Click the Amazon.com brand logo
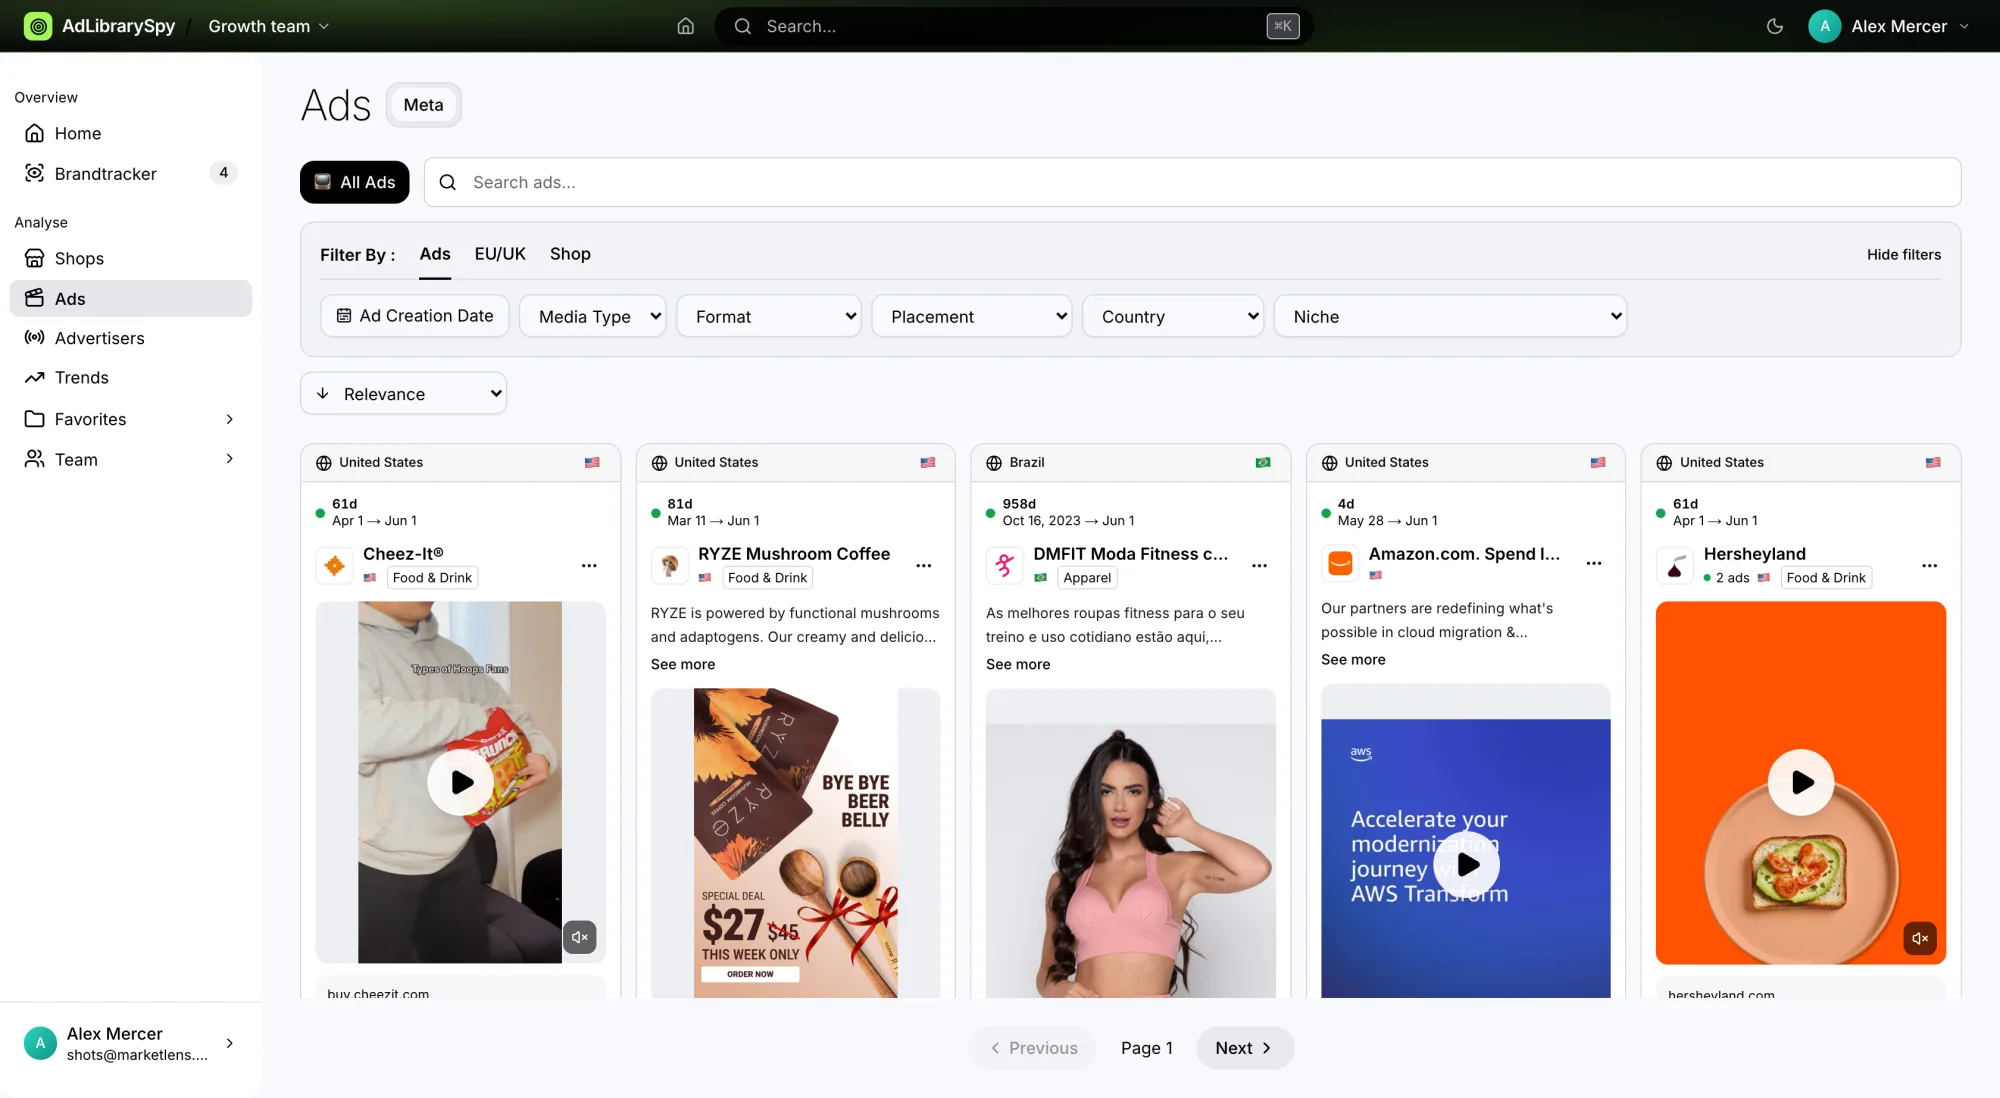The height and width of the screenshot is (1098, 2000). coord(1340,564)
